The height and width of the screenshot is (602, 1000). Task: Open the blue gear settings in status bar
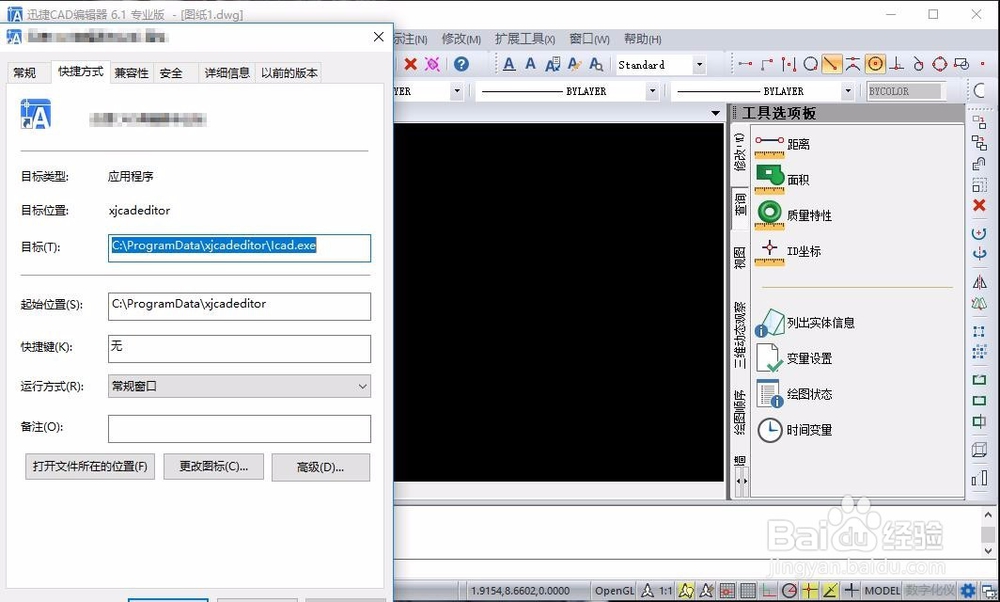(968, 591)
